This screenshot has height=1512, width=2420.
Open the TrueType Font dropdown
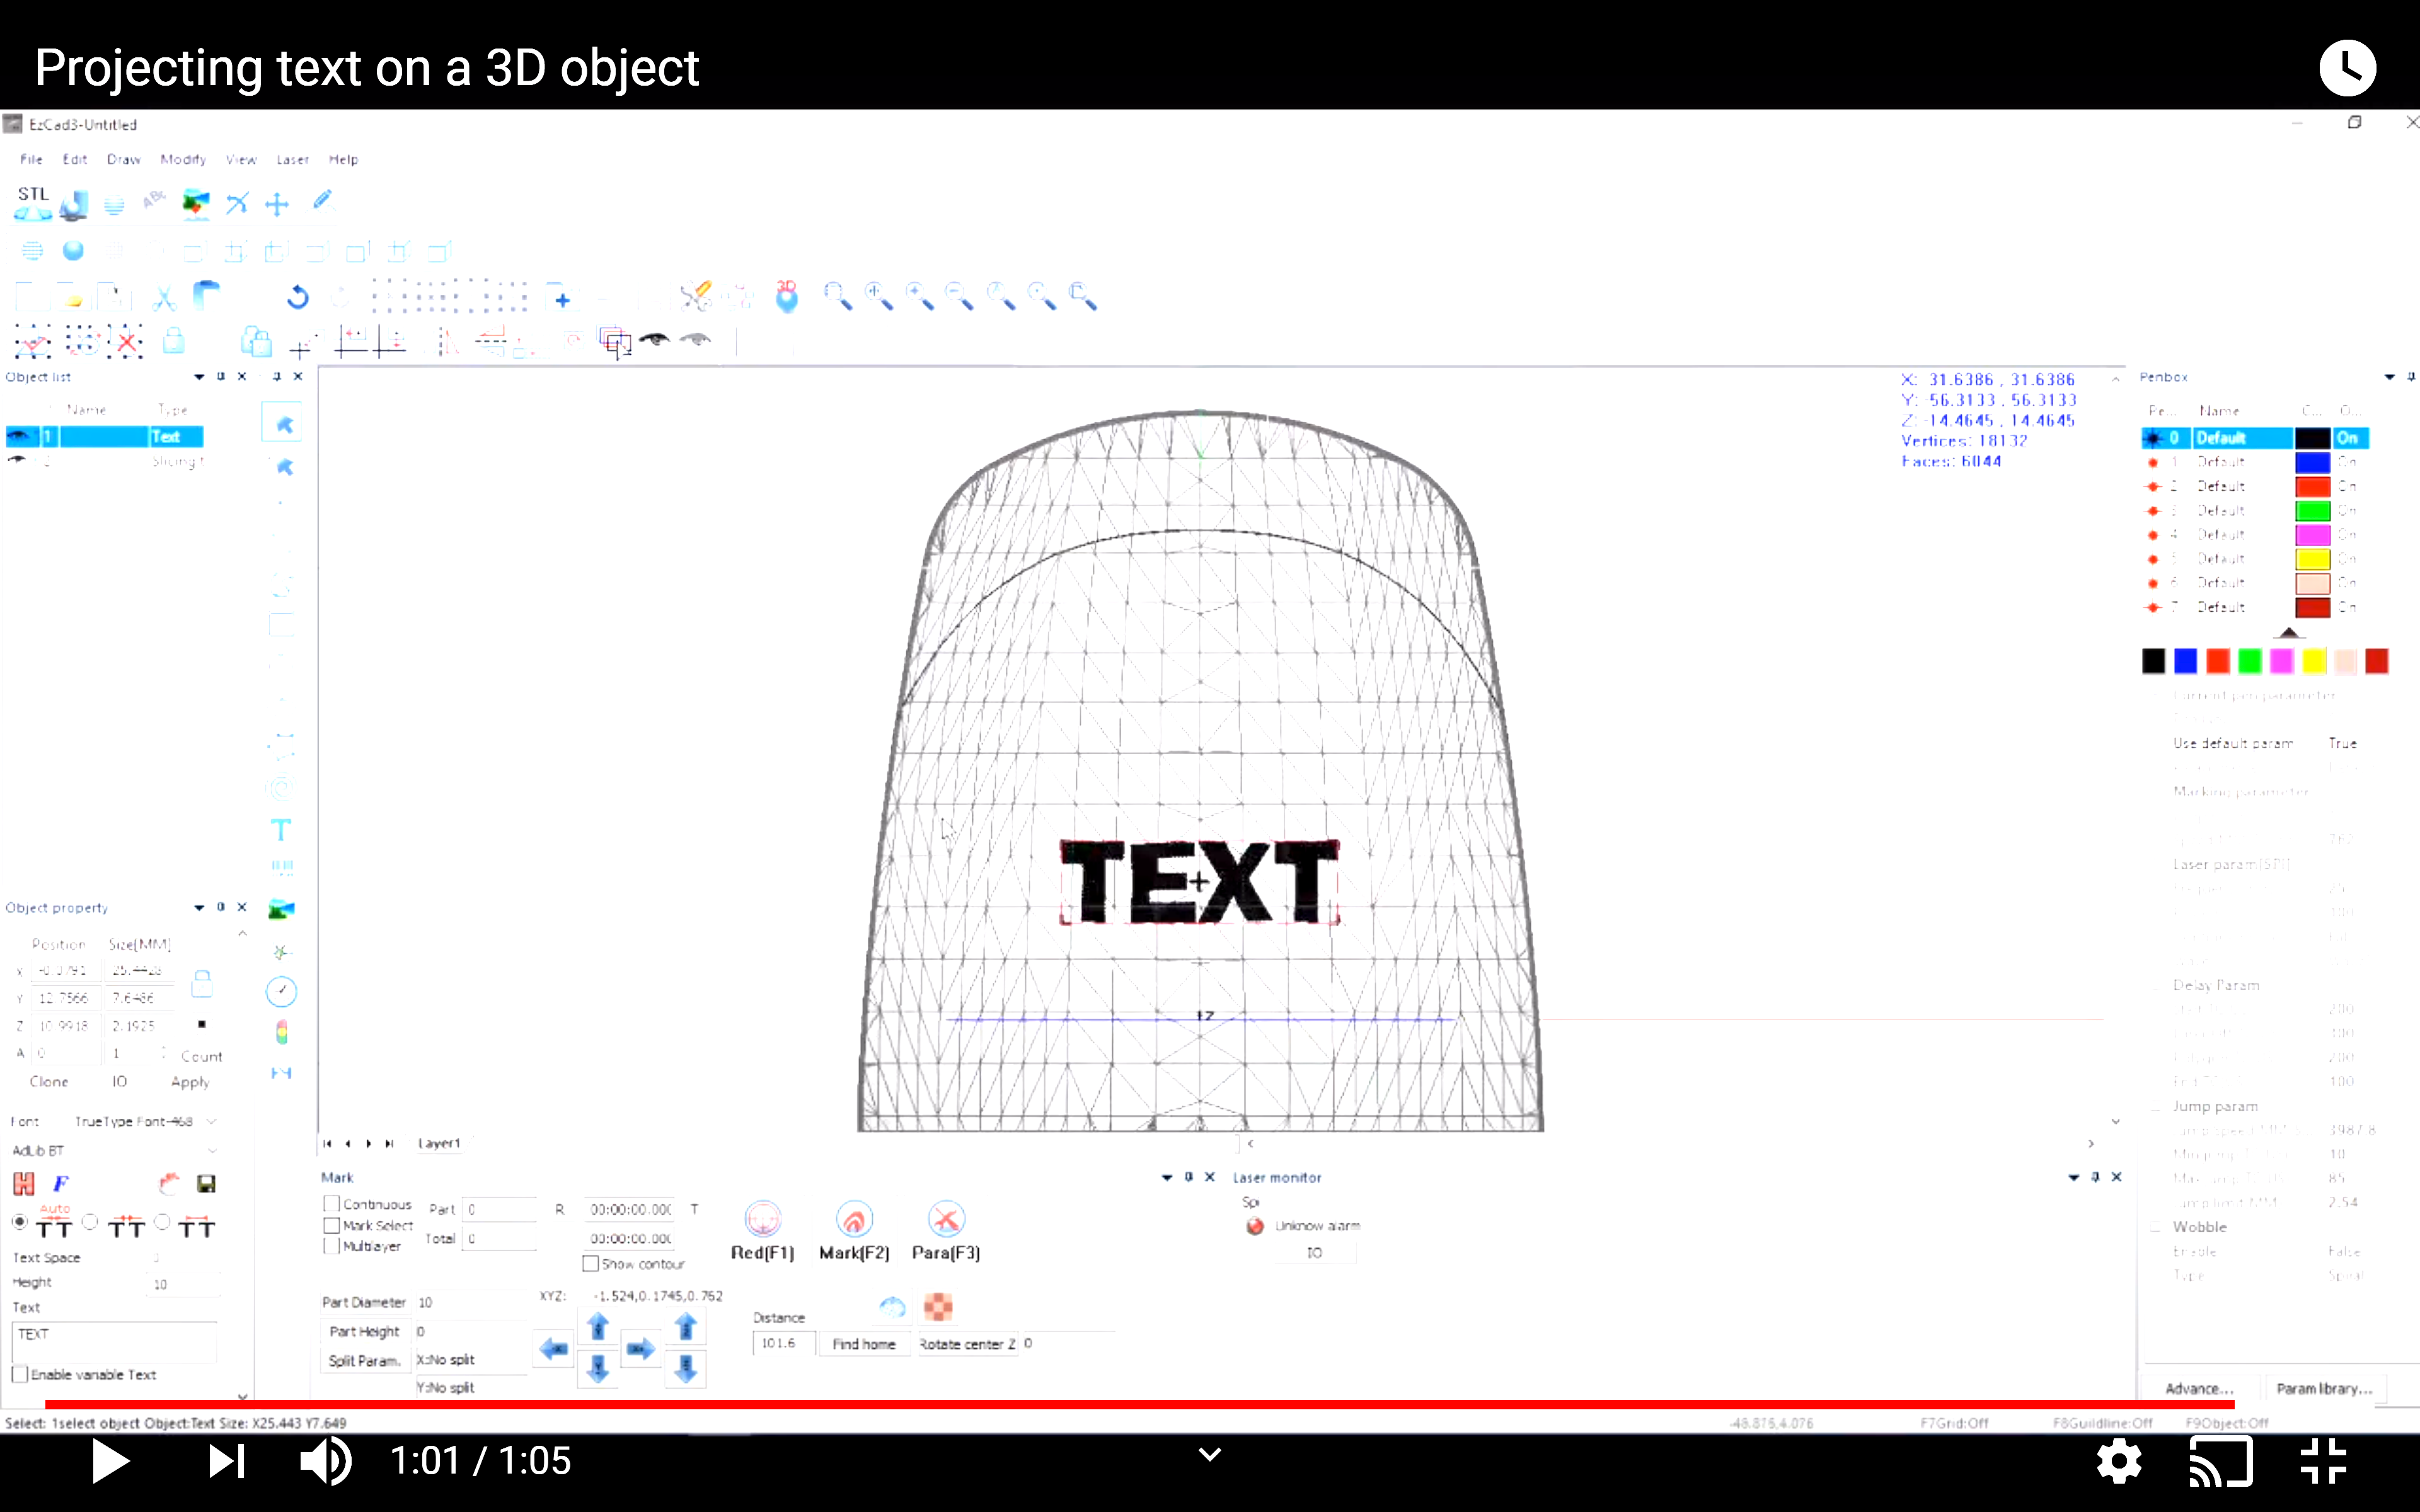[x=212, y=1121]
